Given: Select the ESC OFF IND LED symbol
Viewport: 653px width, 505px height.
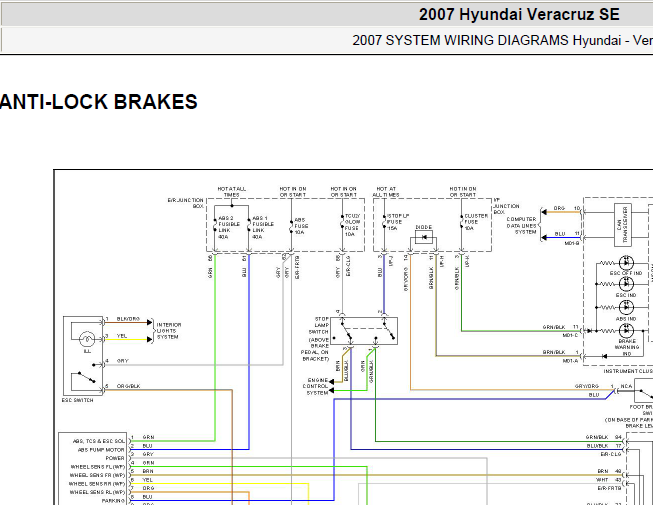Looking at the screenshot, I should [x=626, y=263].
